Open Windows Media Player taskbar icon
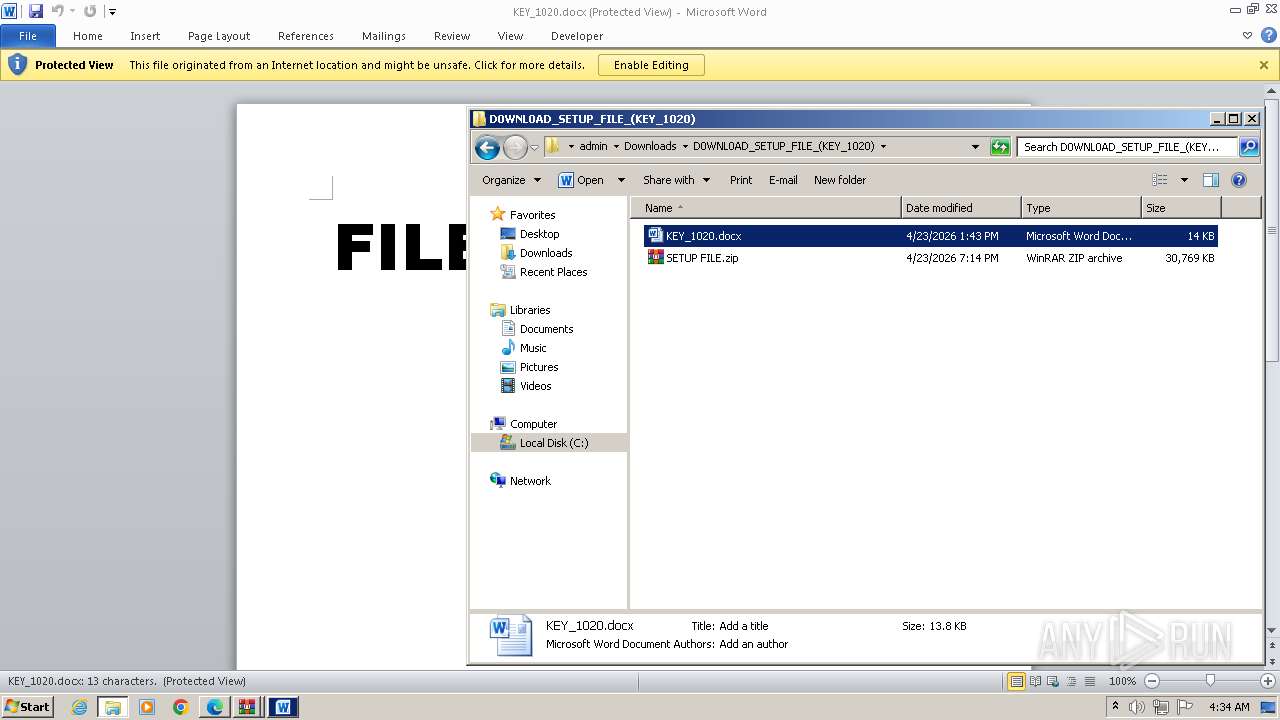The image size is (1280, 720). [x=147, y=707]
